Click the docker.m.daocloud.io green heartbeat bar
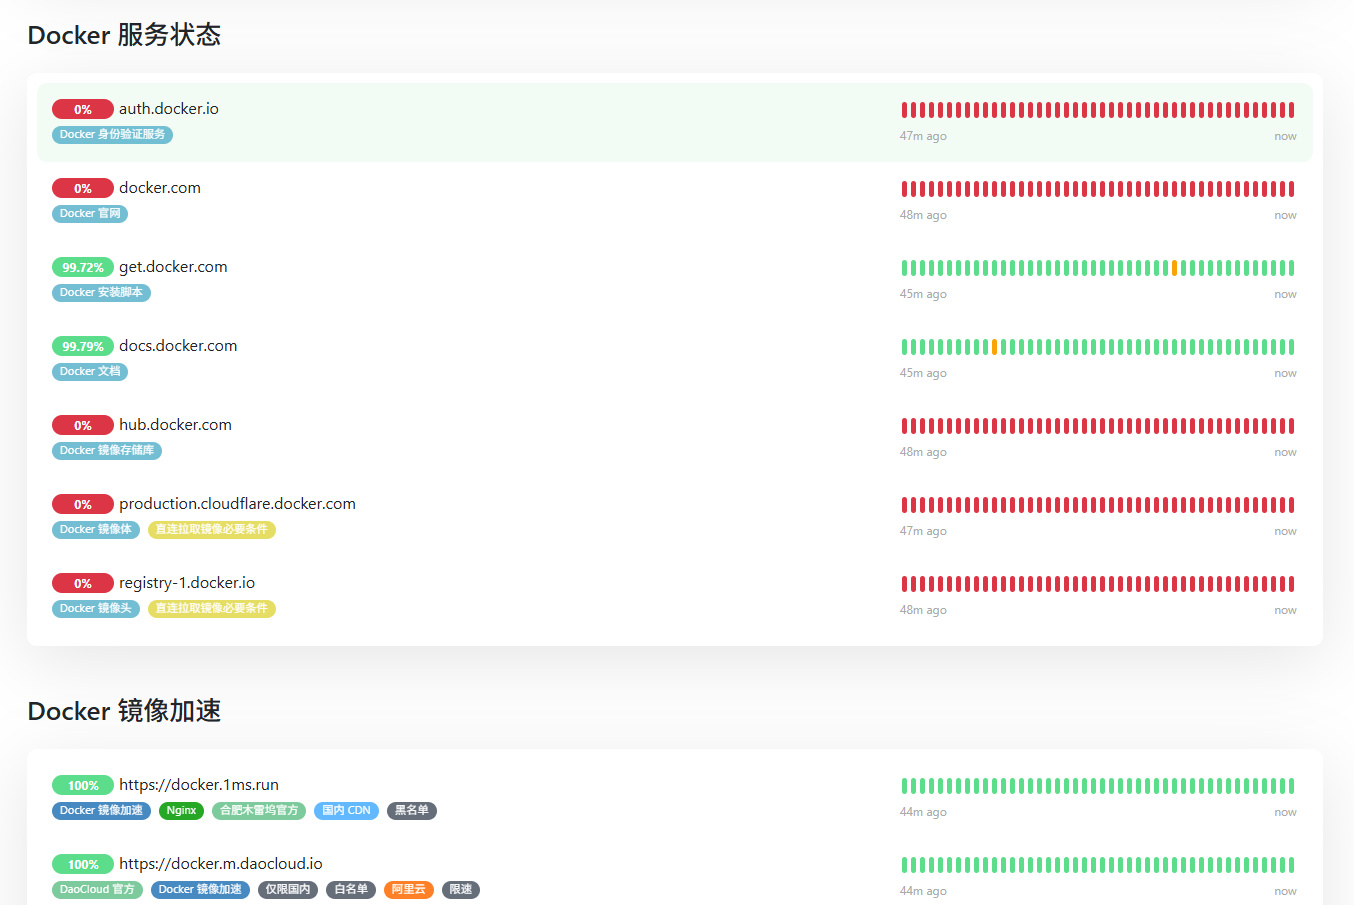Screen dimensions: 1354x905 (x=1098, y=865)
